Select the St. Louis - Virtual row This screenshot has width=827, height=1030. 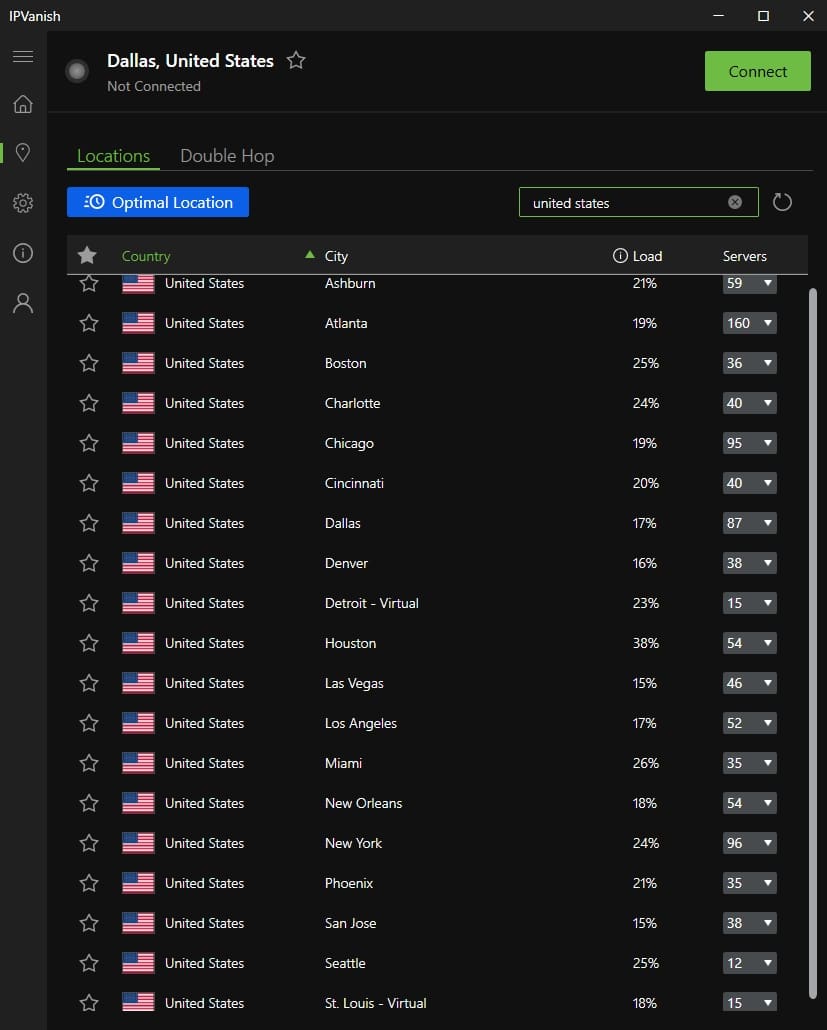[x=437, y=1003]
